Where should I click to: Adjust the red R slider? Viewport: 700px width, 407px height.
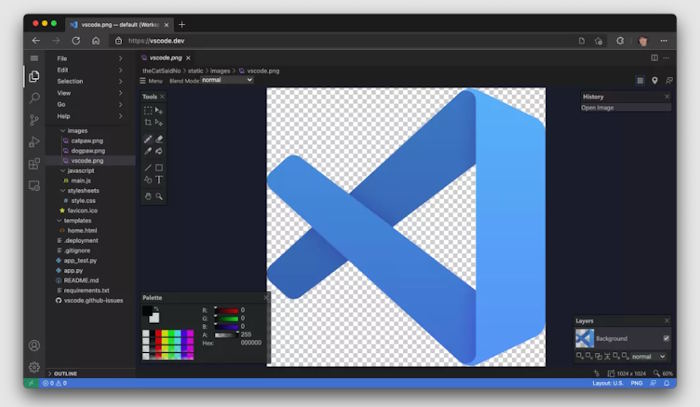tap(227, 310)
